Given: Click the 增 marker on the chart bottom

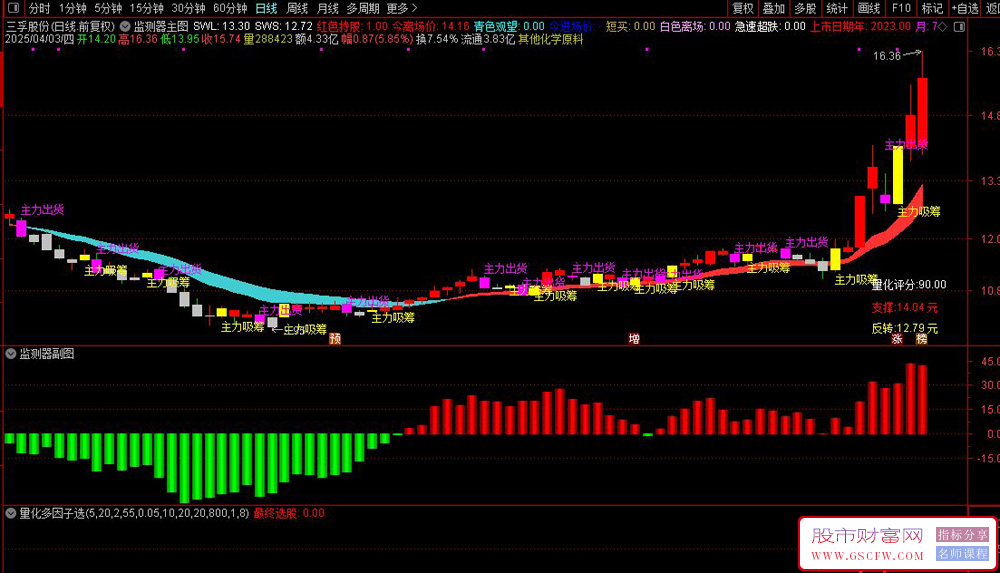Looking at the screenshot, I should (x=634, y=339).
